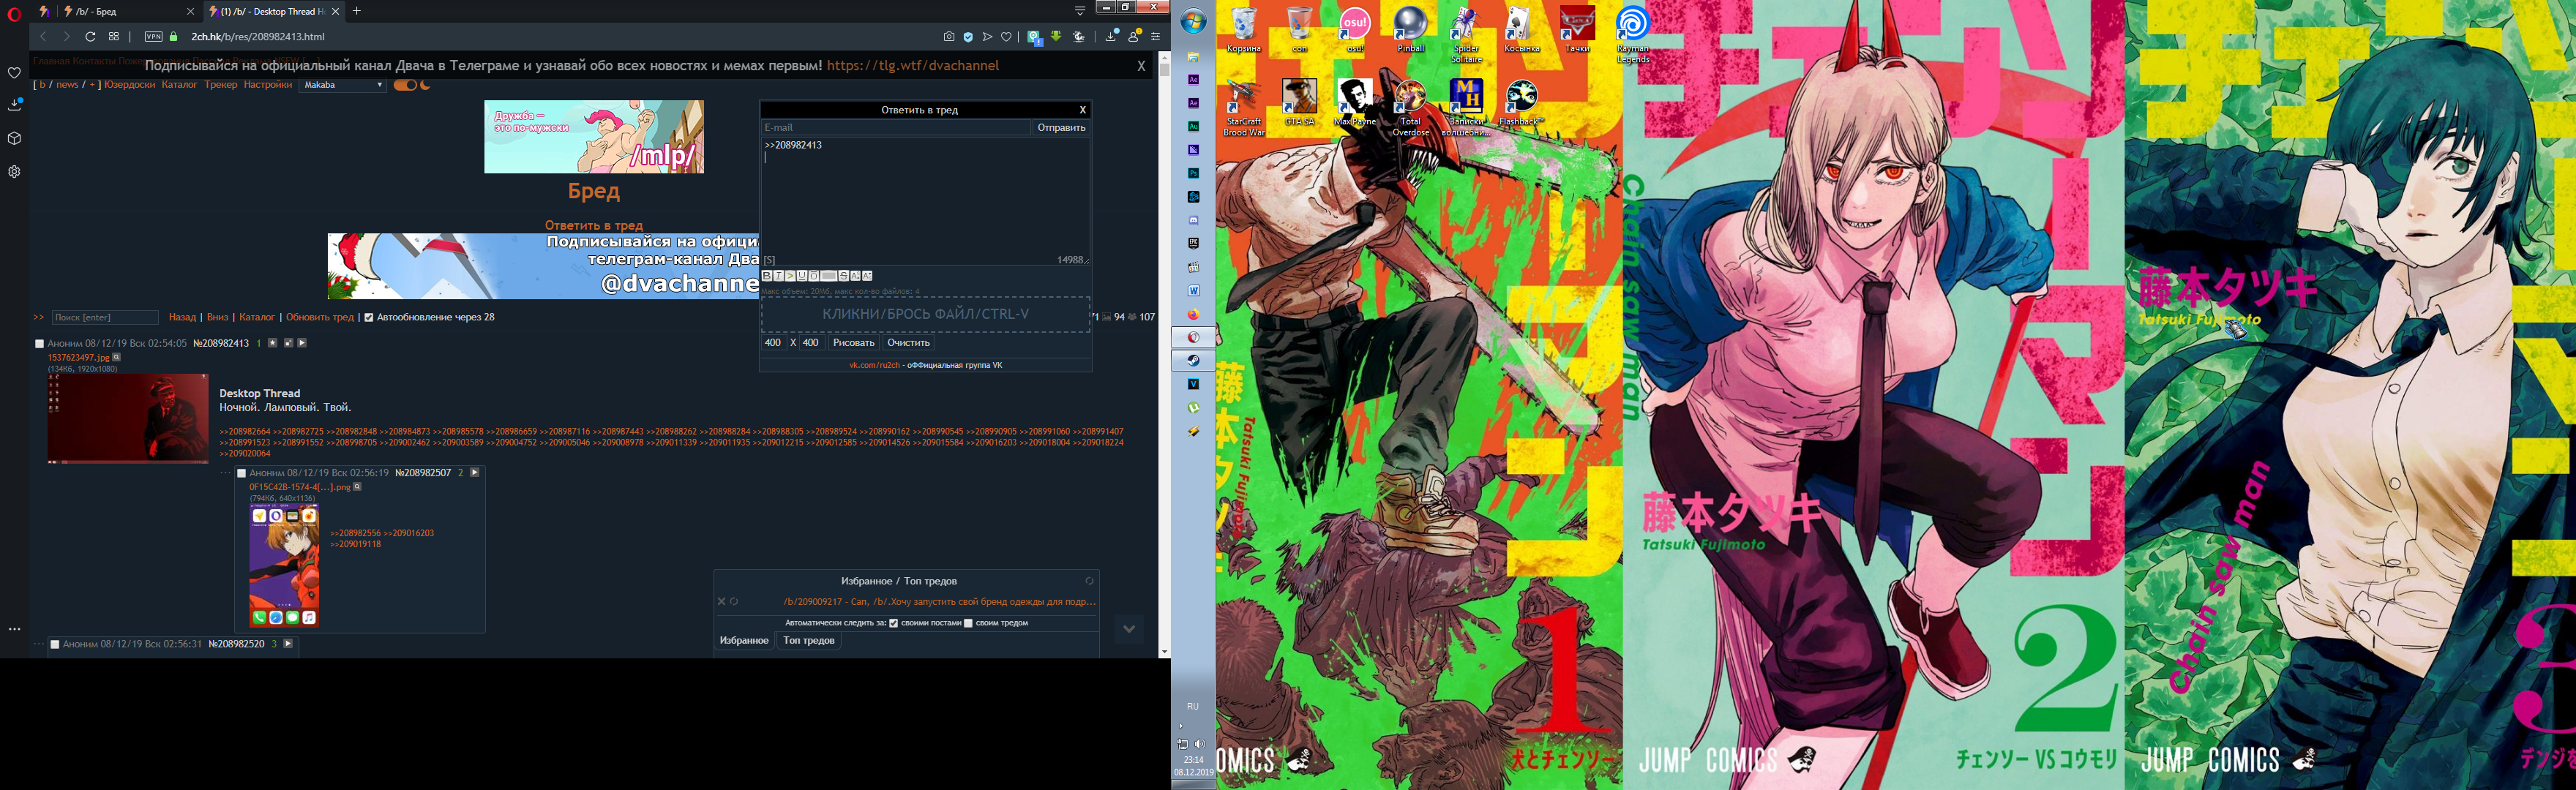Open Opera sidebar Settings gear
The image size is (2576, 790).
pos(14,171)
